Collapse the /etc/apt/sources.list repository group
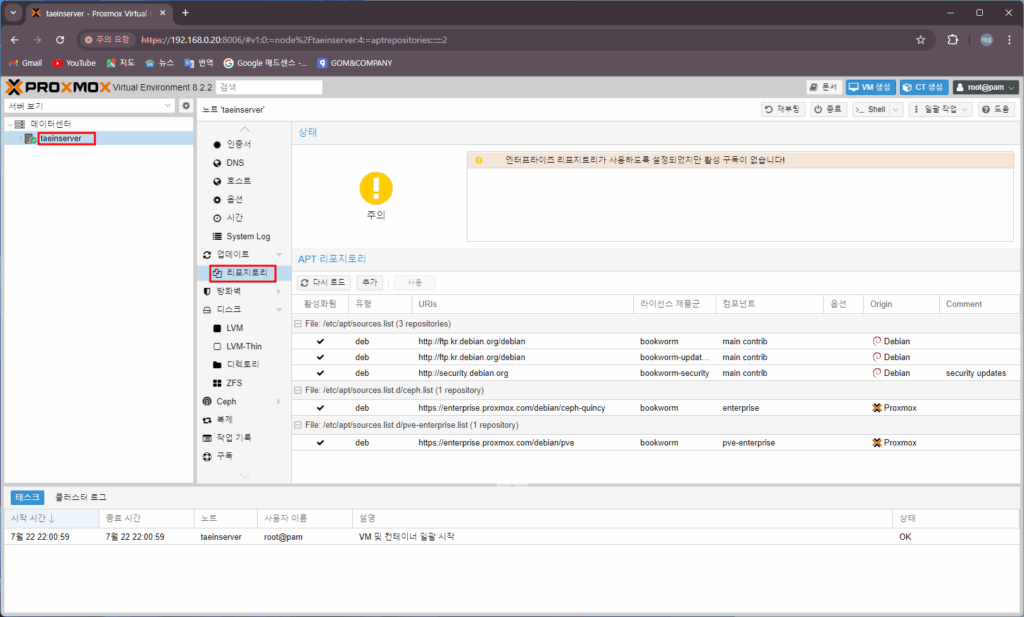The height and width of the screenshot is (617, 1024). coord(298,324)
